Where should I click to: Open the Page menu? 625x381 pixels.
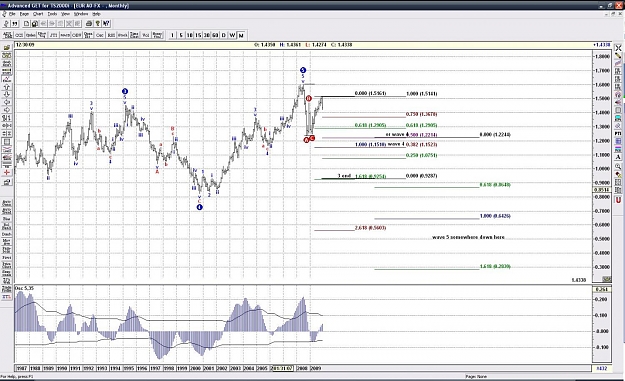coord(24,14)
